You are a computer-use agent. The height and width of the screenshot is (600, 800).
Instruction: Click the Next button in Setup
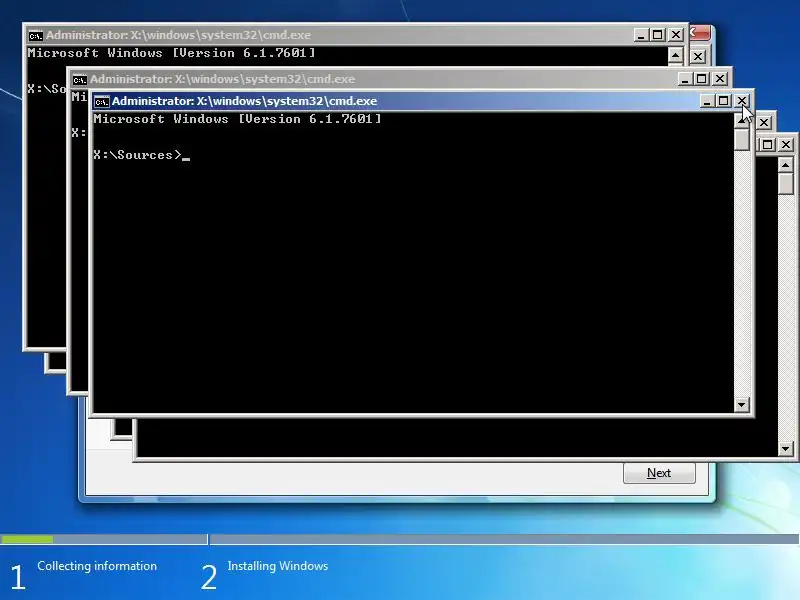(659, 473)
